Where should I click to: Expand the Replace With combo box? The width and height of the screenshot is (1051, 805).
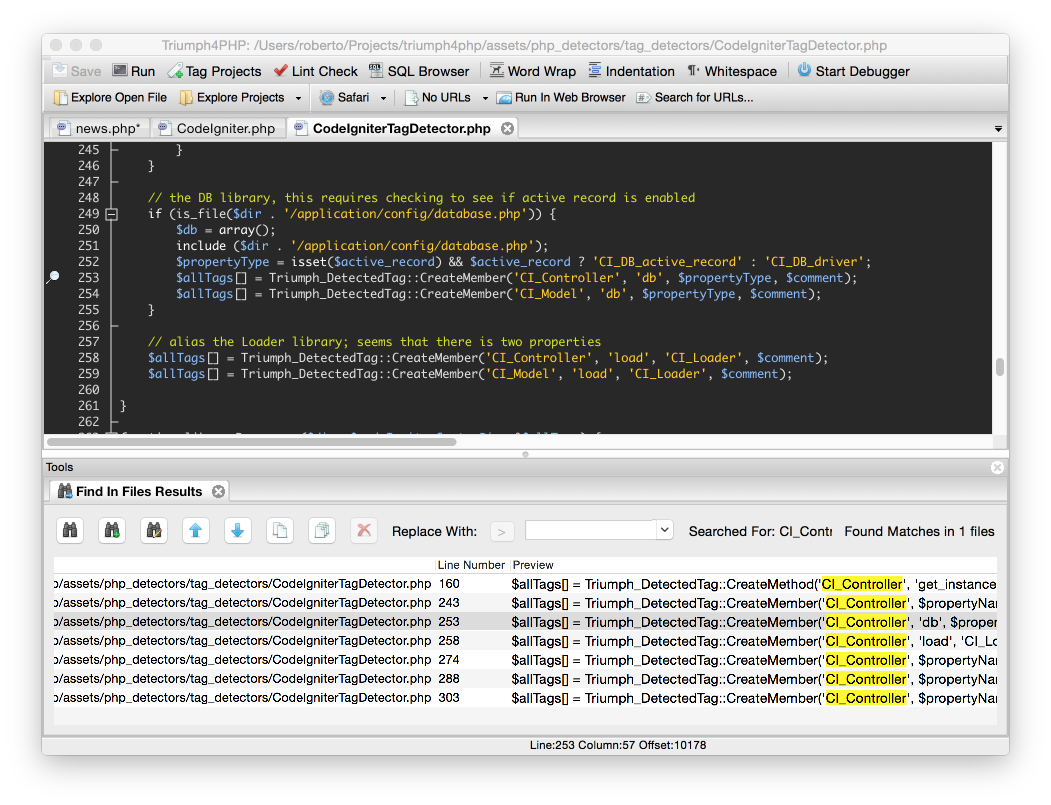(664, 530)
